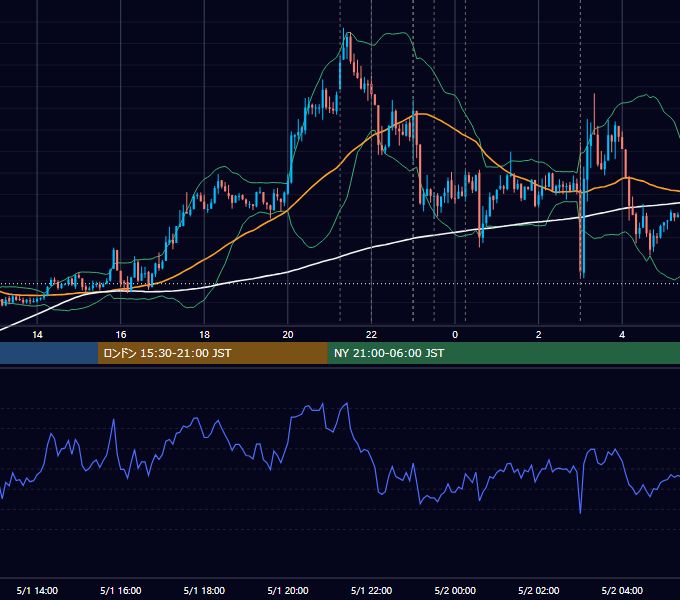Click the '14' hour label on price chart axis
Image resolution: width=680 pixels, height=600 pixels.
click(x=37, y=335)
